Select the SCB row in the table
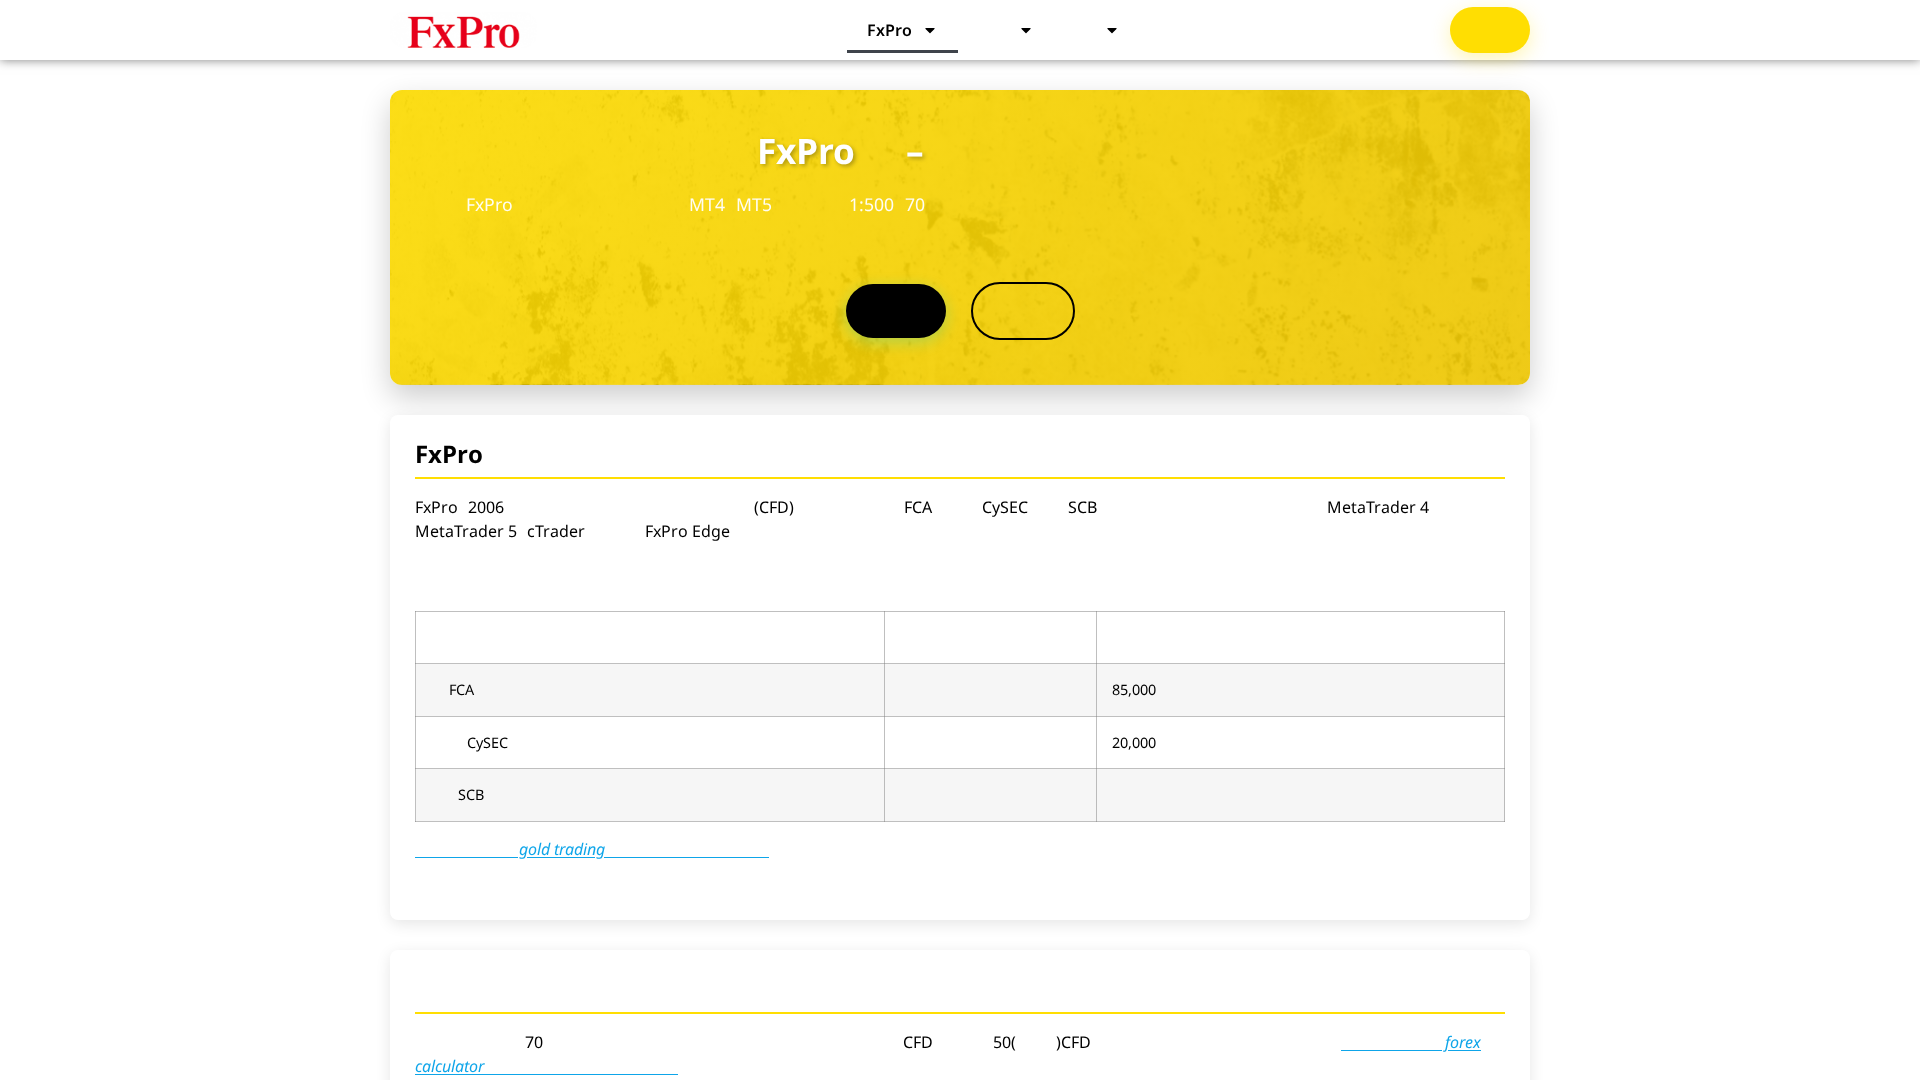This screenshot has height=1080, width=1920. pos(650,795)
